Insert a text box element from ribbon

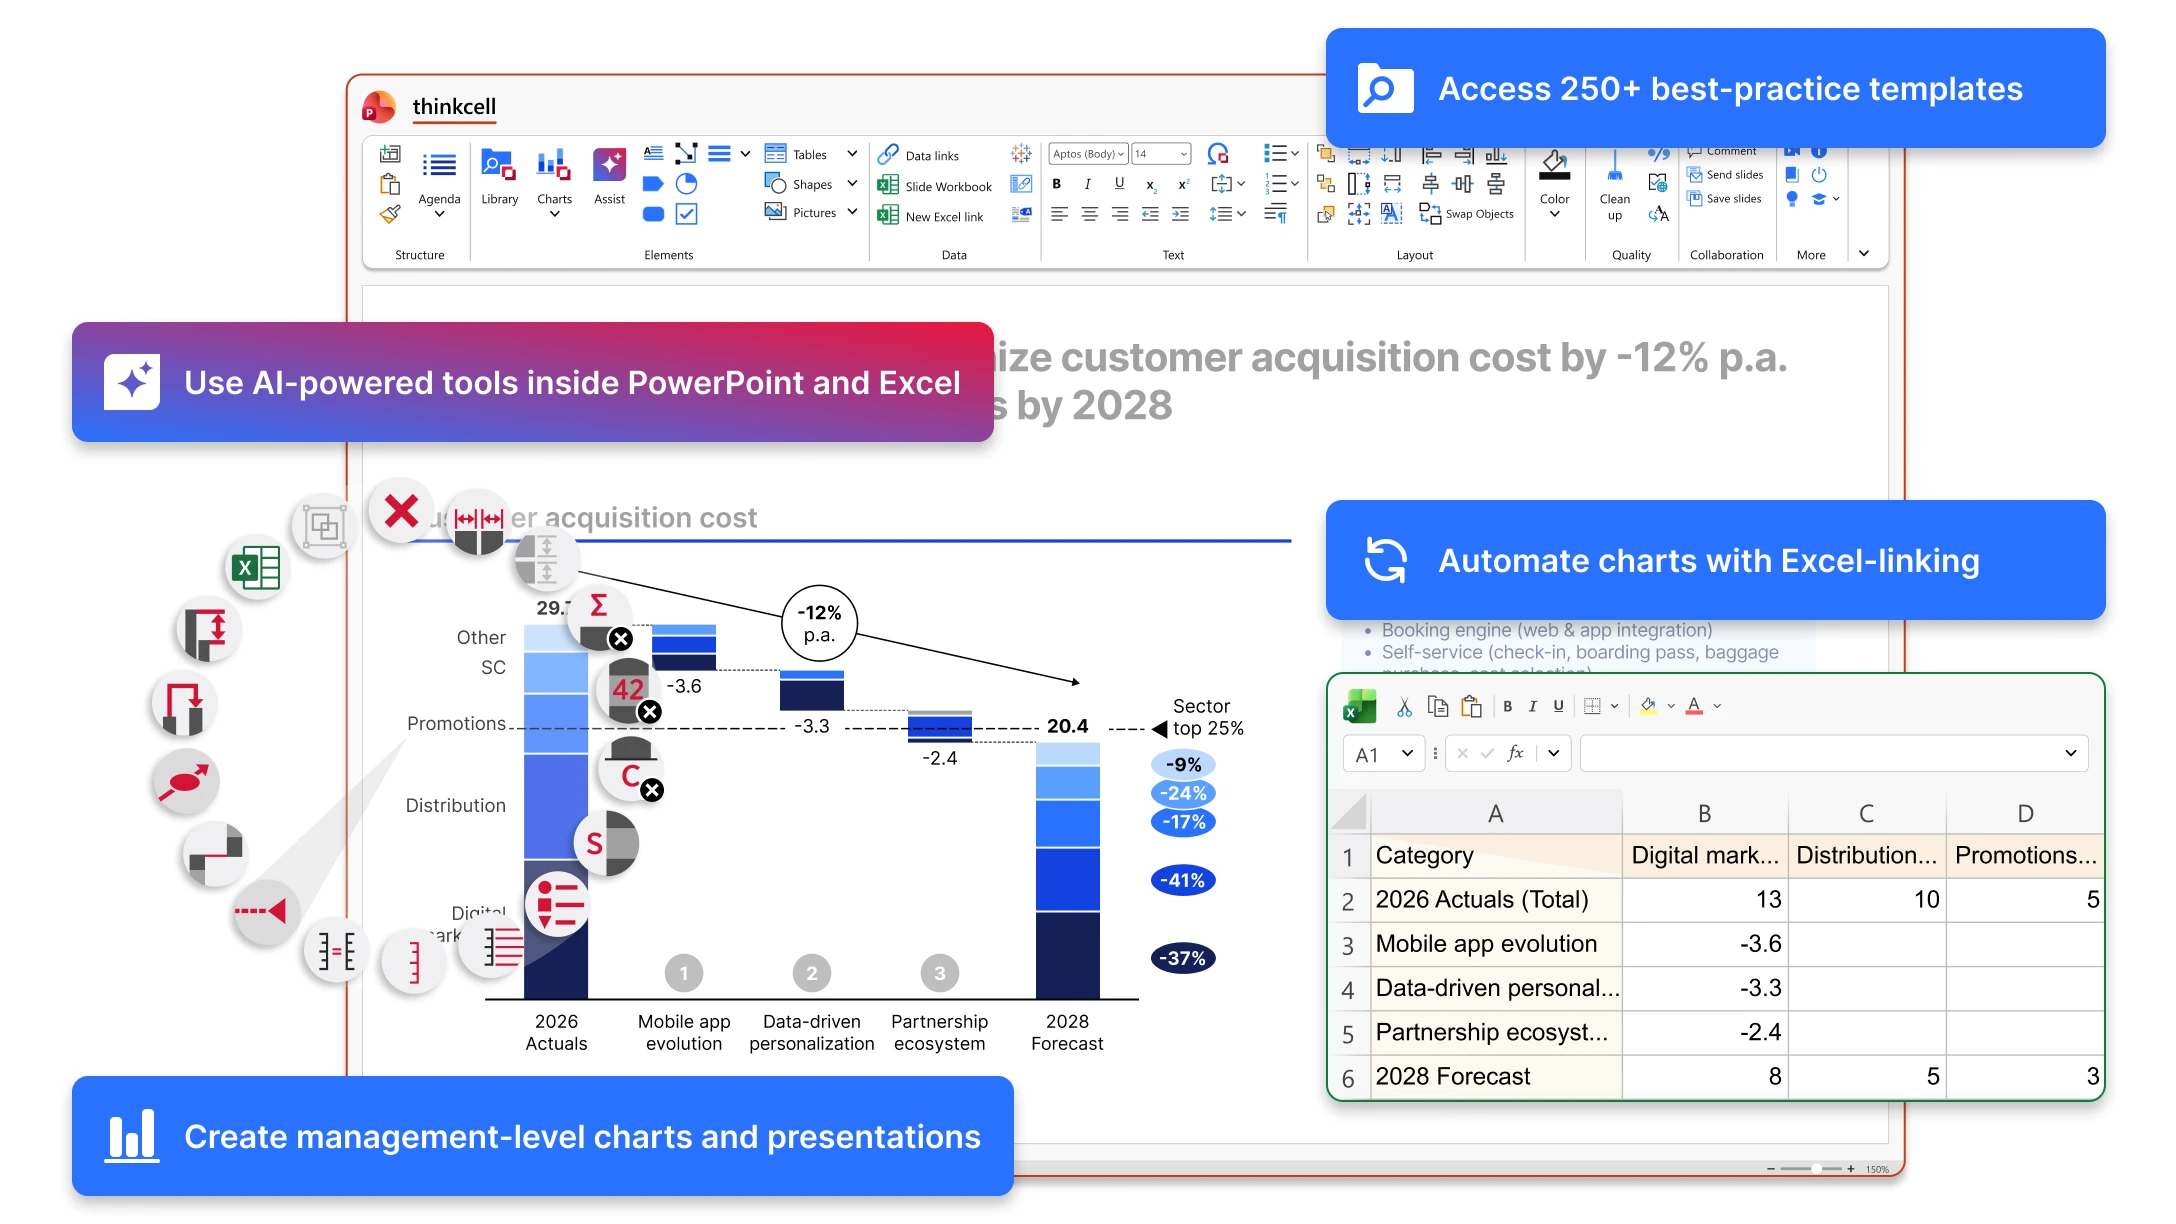click(x=653, y=153)
